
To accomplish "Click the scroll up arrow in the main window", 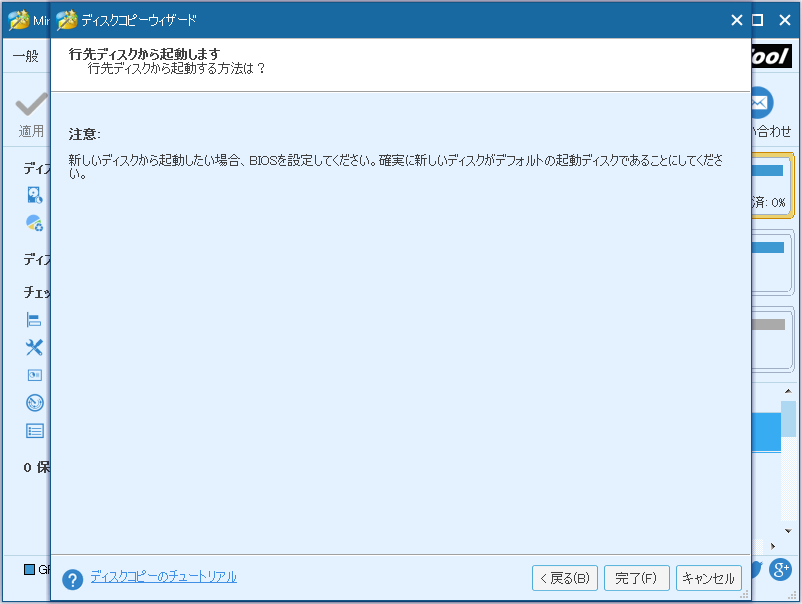I will pyautogui.click(x=788, y=391).
